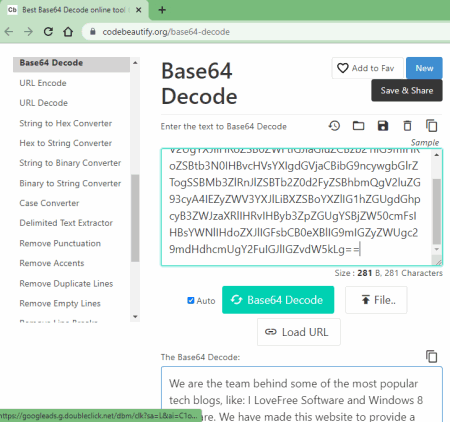This screenshot has width=450, height=422.
Task: Click the input textarea scrollbar thumb
Action: point(437,211)
